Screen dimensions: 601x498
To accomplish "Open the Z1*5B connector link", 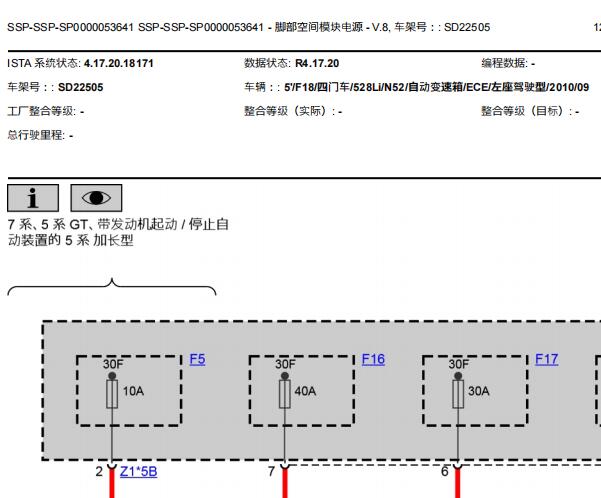I will pyautogui.click(x=138, y=471).
